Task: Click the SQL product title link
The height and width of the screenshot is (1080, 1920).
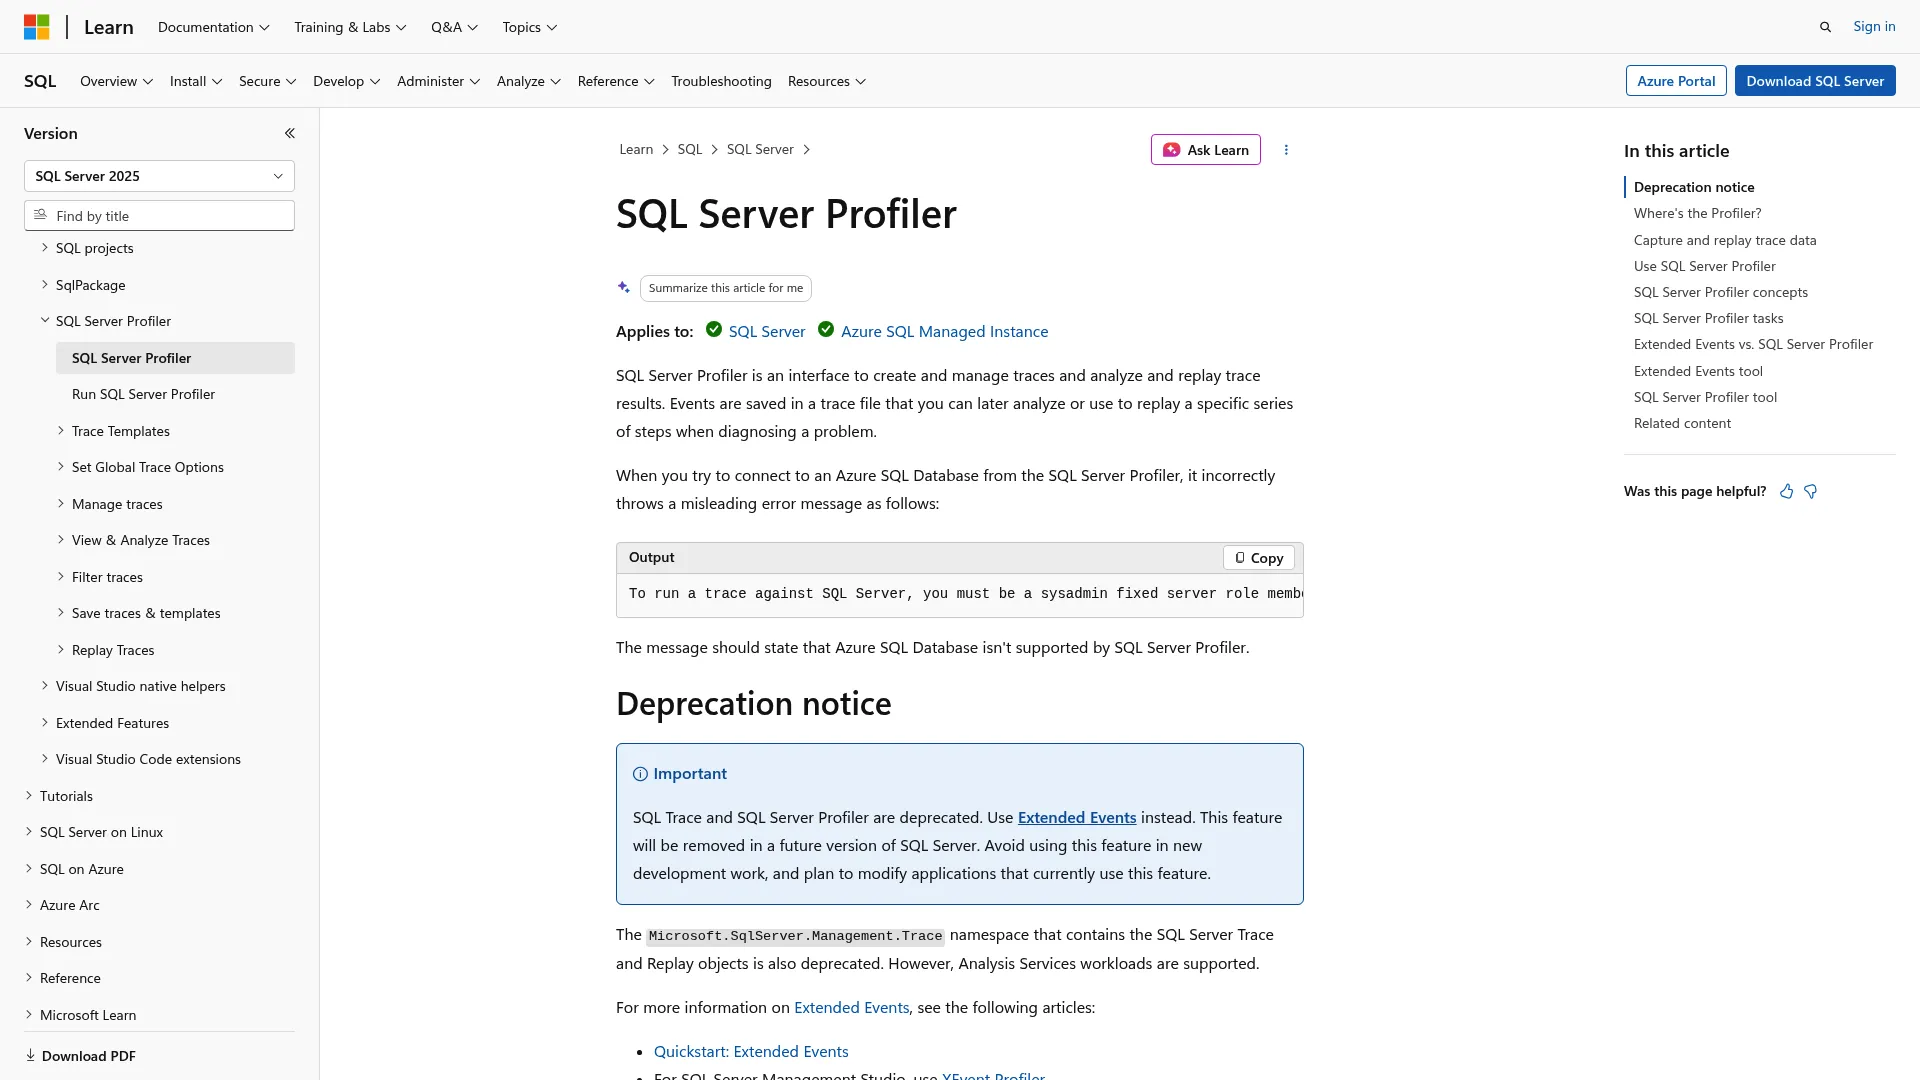Action: tap(40, 81)
